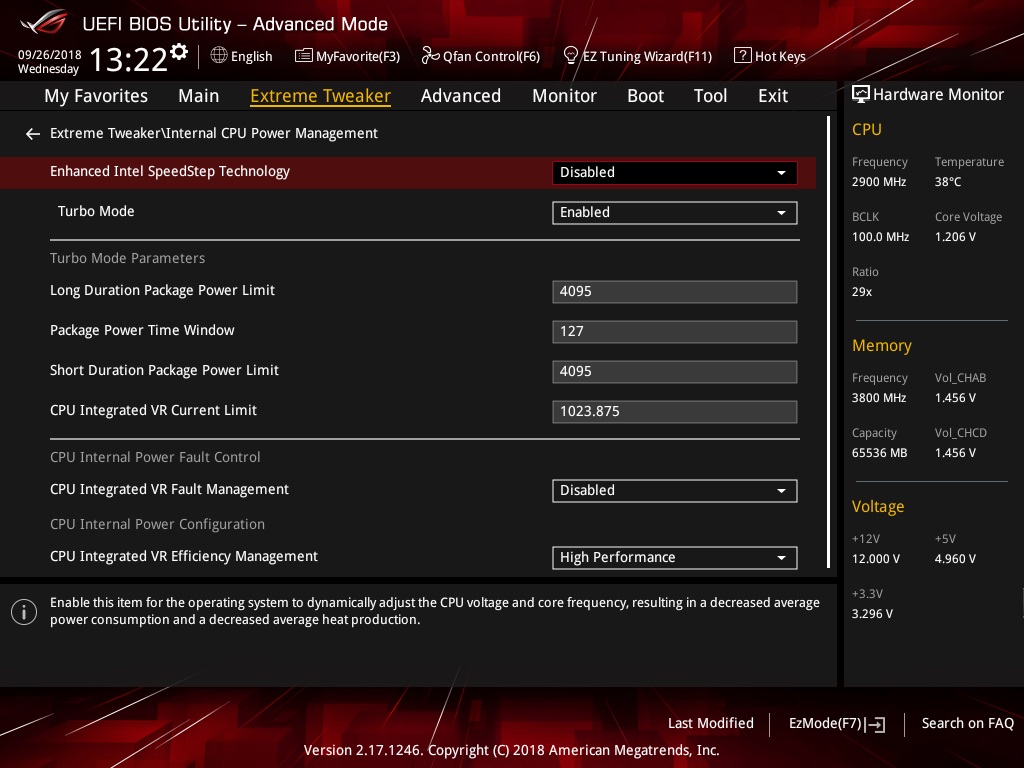This screenshot has width=1024, height=768.
Task: Show Hot Keys help label
Action: click(780, 57)
